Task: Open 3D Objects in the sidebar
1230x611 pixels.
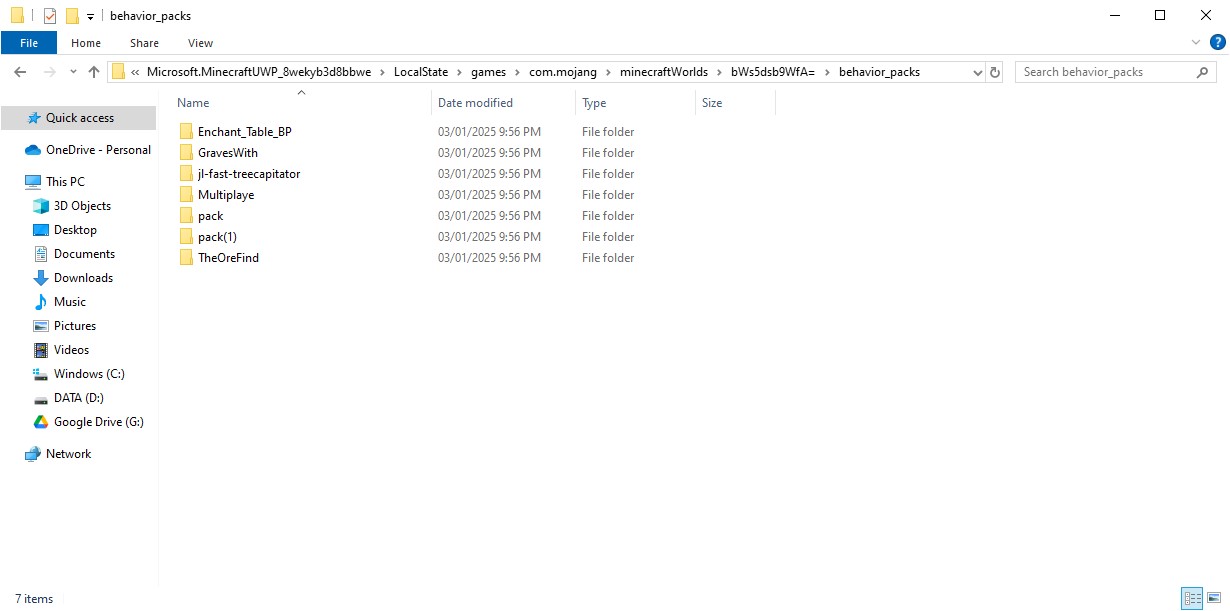Action: pyautogui.click(x=82, y=206)
